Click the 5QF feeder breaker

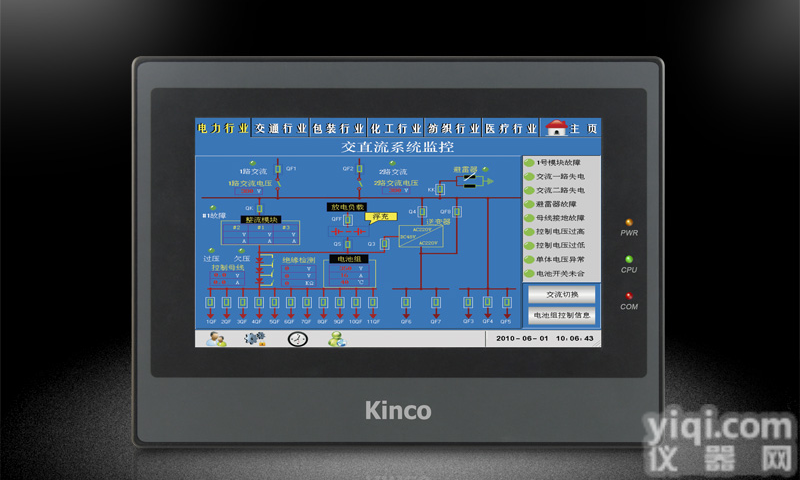pyautogui.click(x=274, y=302)
